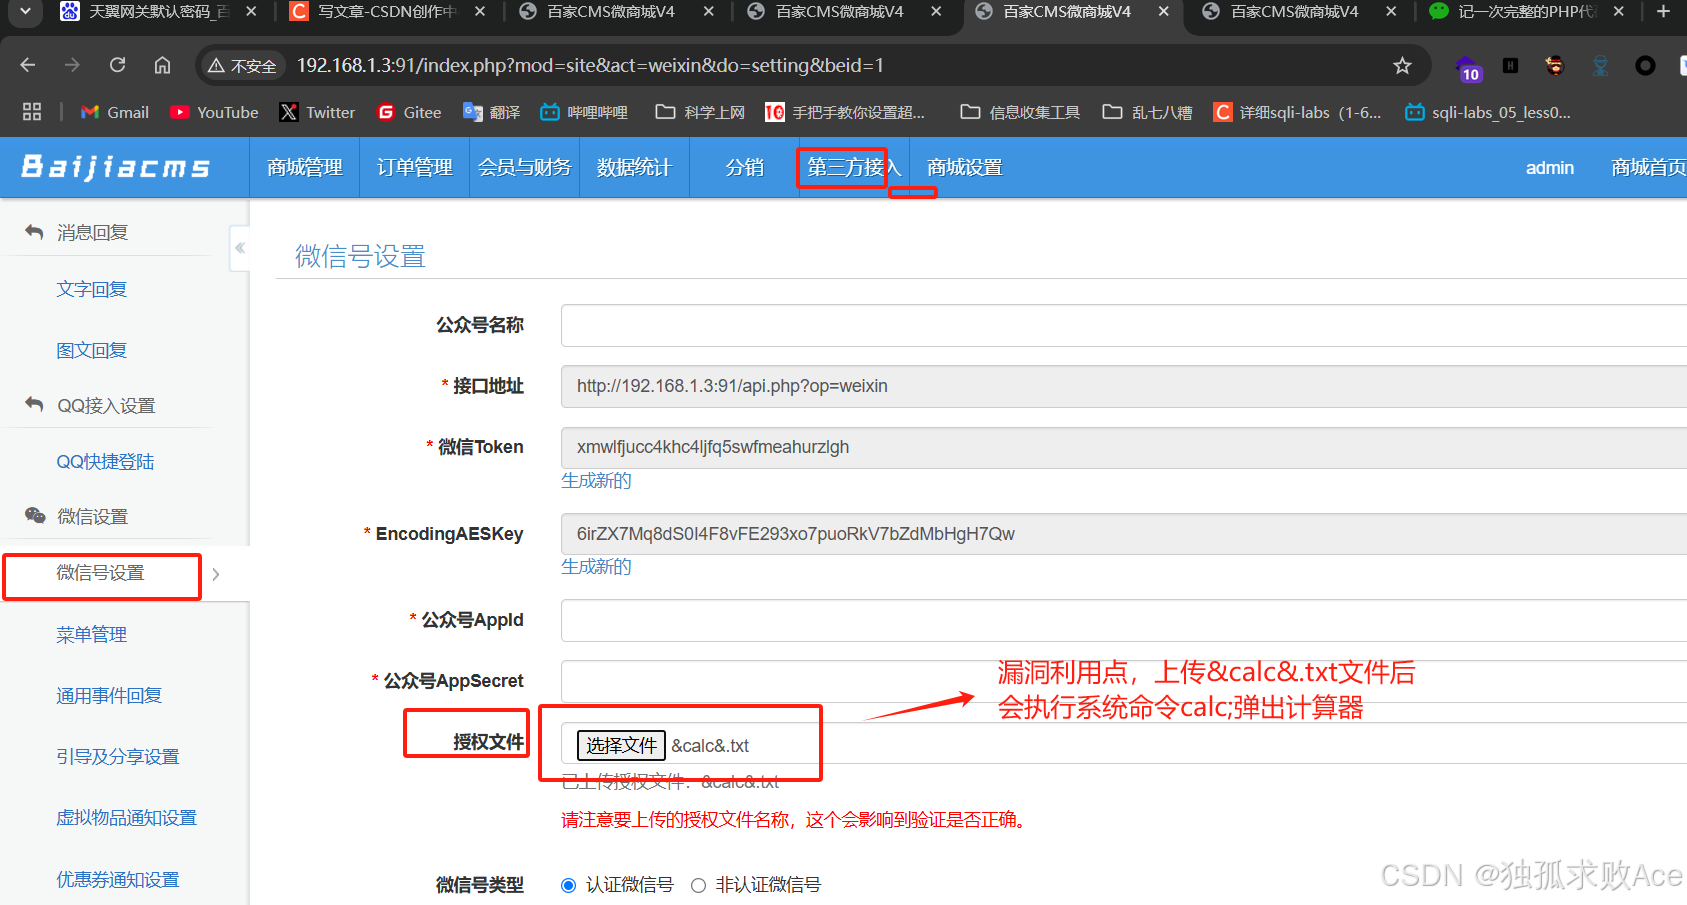Bookmark this page with the star icon
The image size is (1687, 905).
pos(1402,64)
